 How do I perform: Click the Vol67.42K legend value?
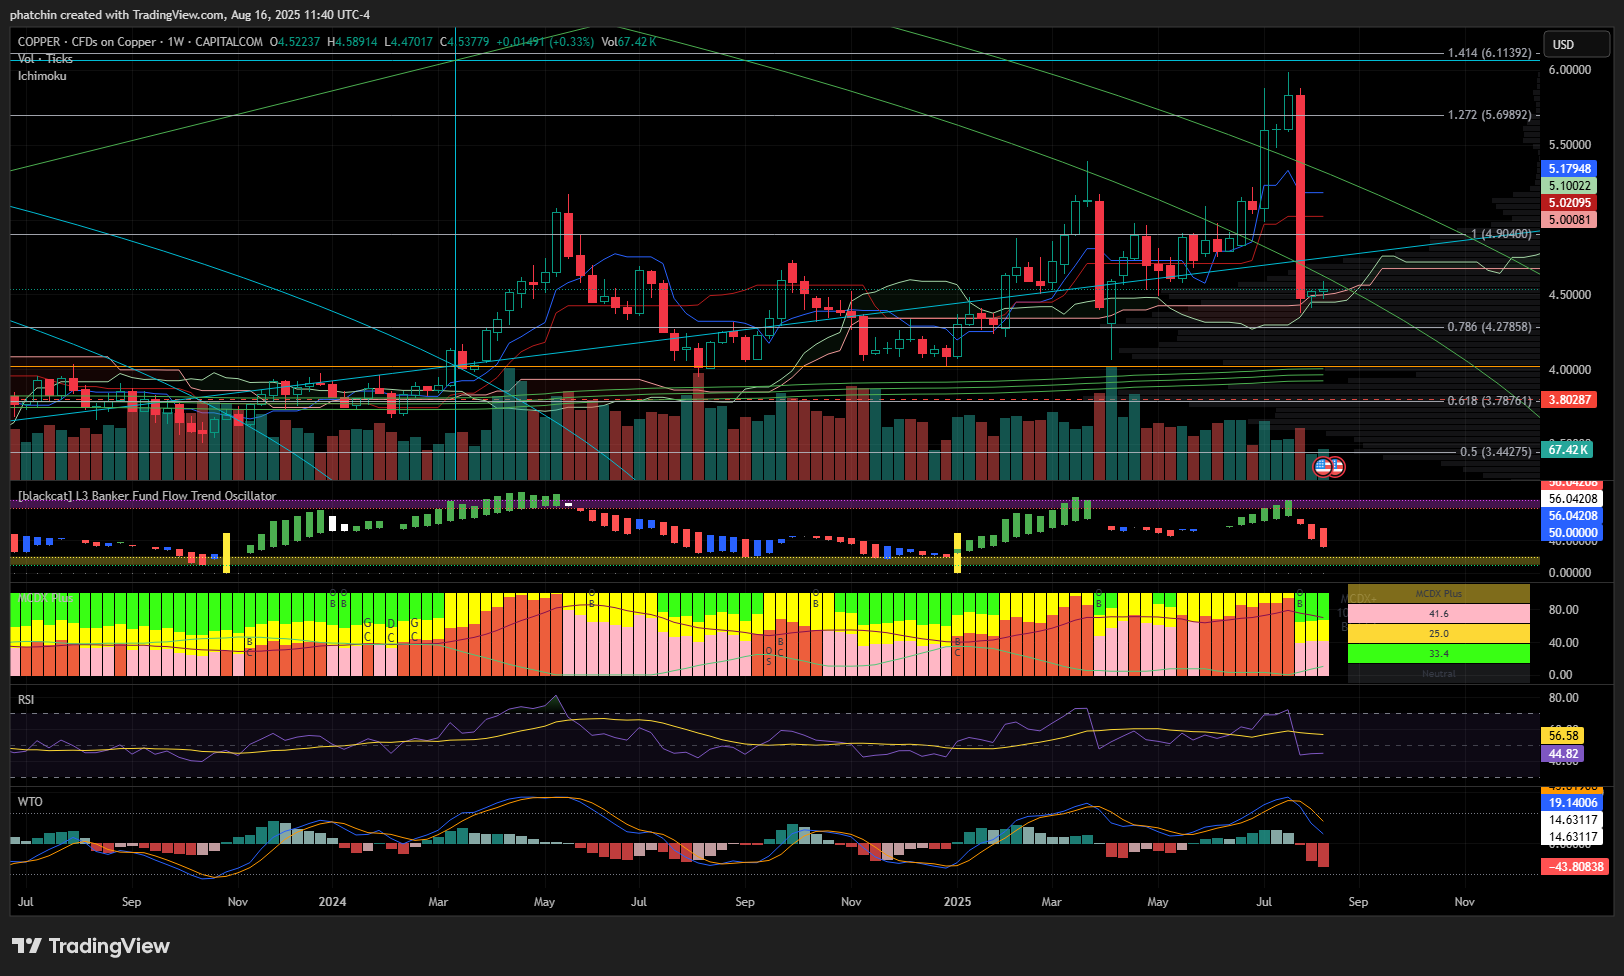point(629,42)
